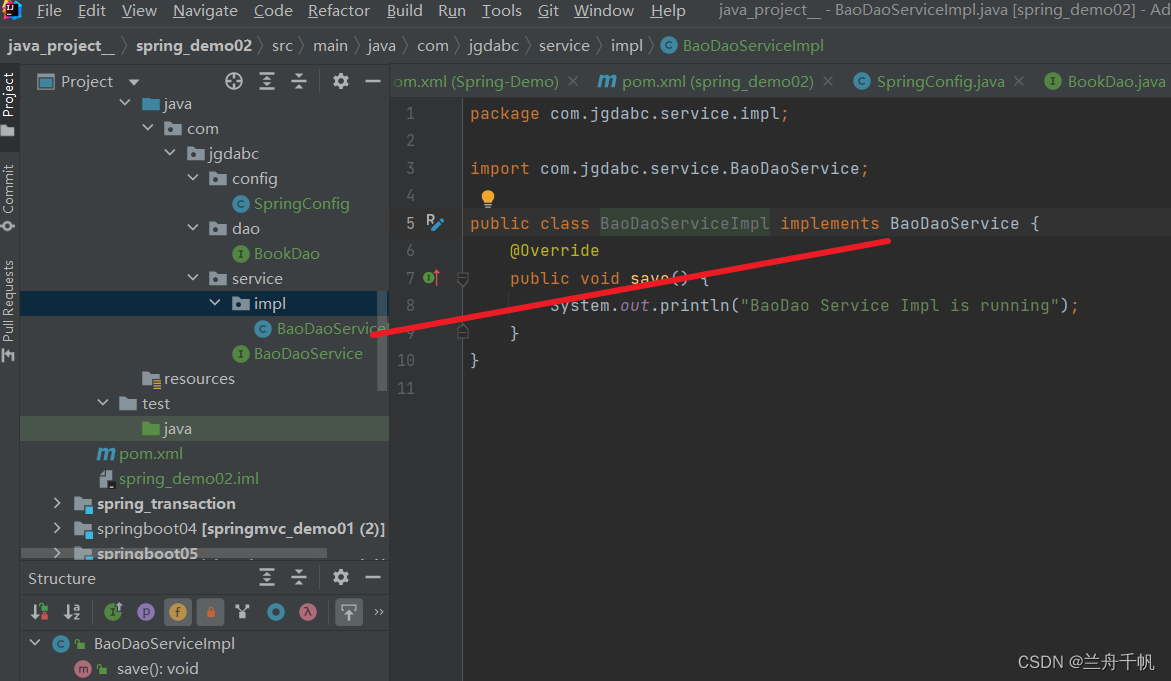Fold the save method at line 7
The image size is (1171, 681).
(463, 279)
